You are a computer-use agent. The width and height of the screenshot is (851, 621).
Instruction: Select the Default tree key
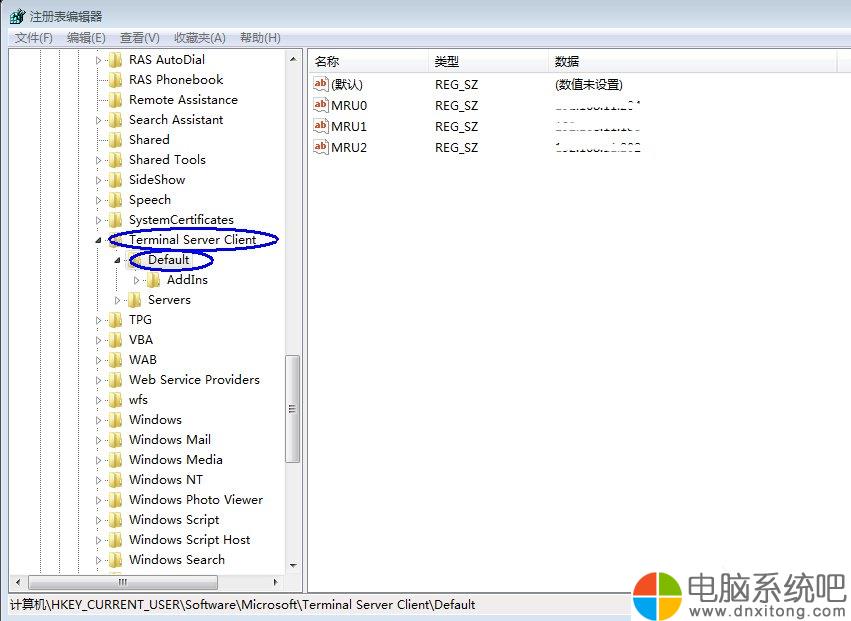pos(168,260)
